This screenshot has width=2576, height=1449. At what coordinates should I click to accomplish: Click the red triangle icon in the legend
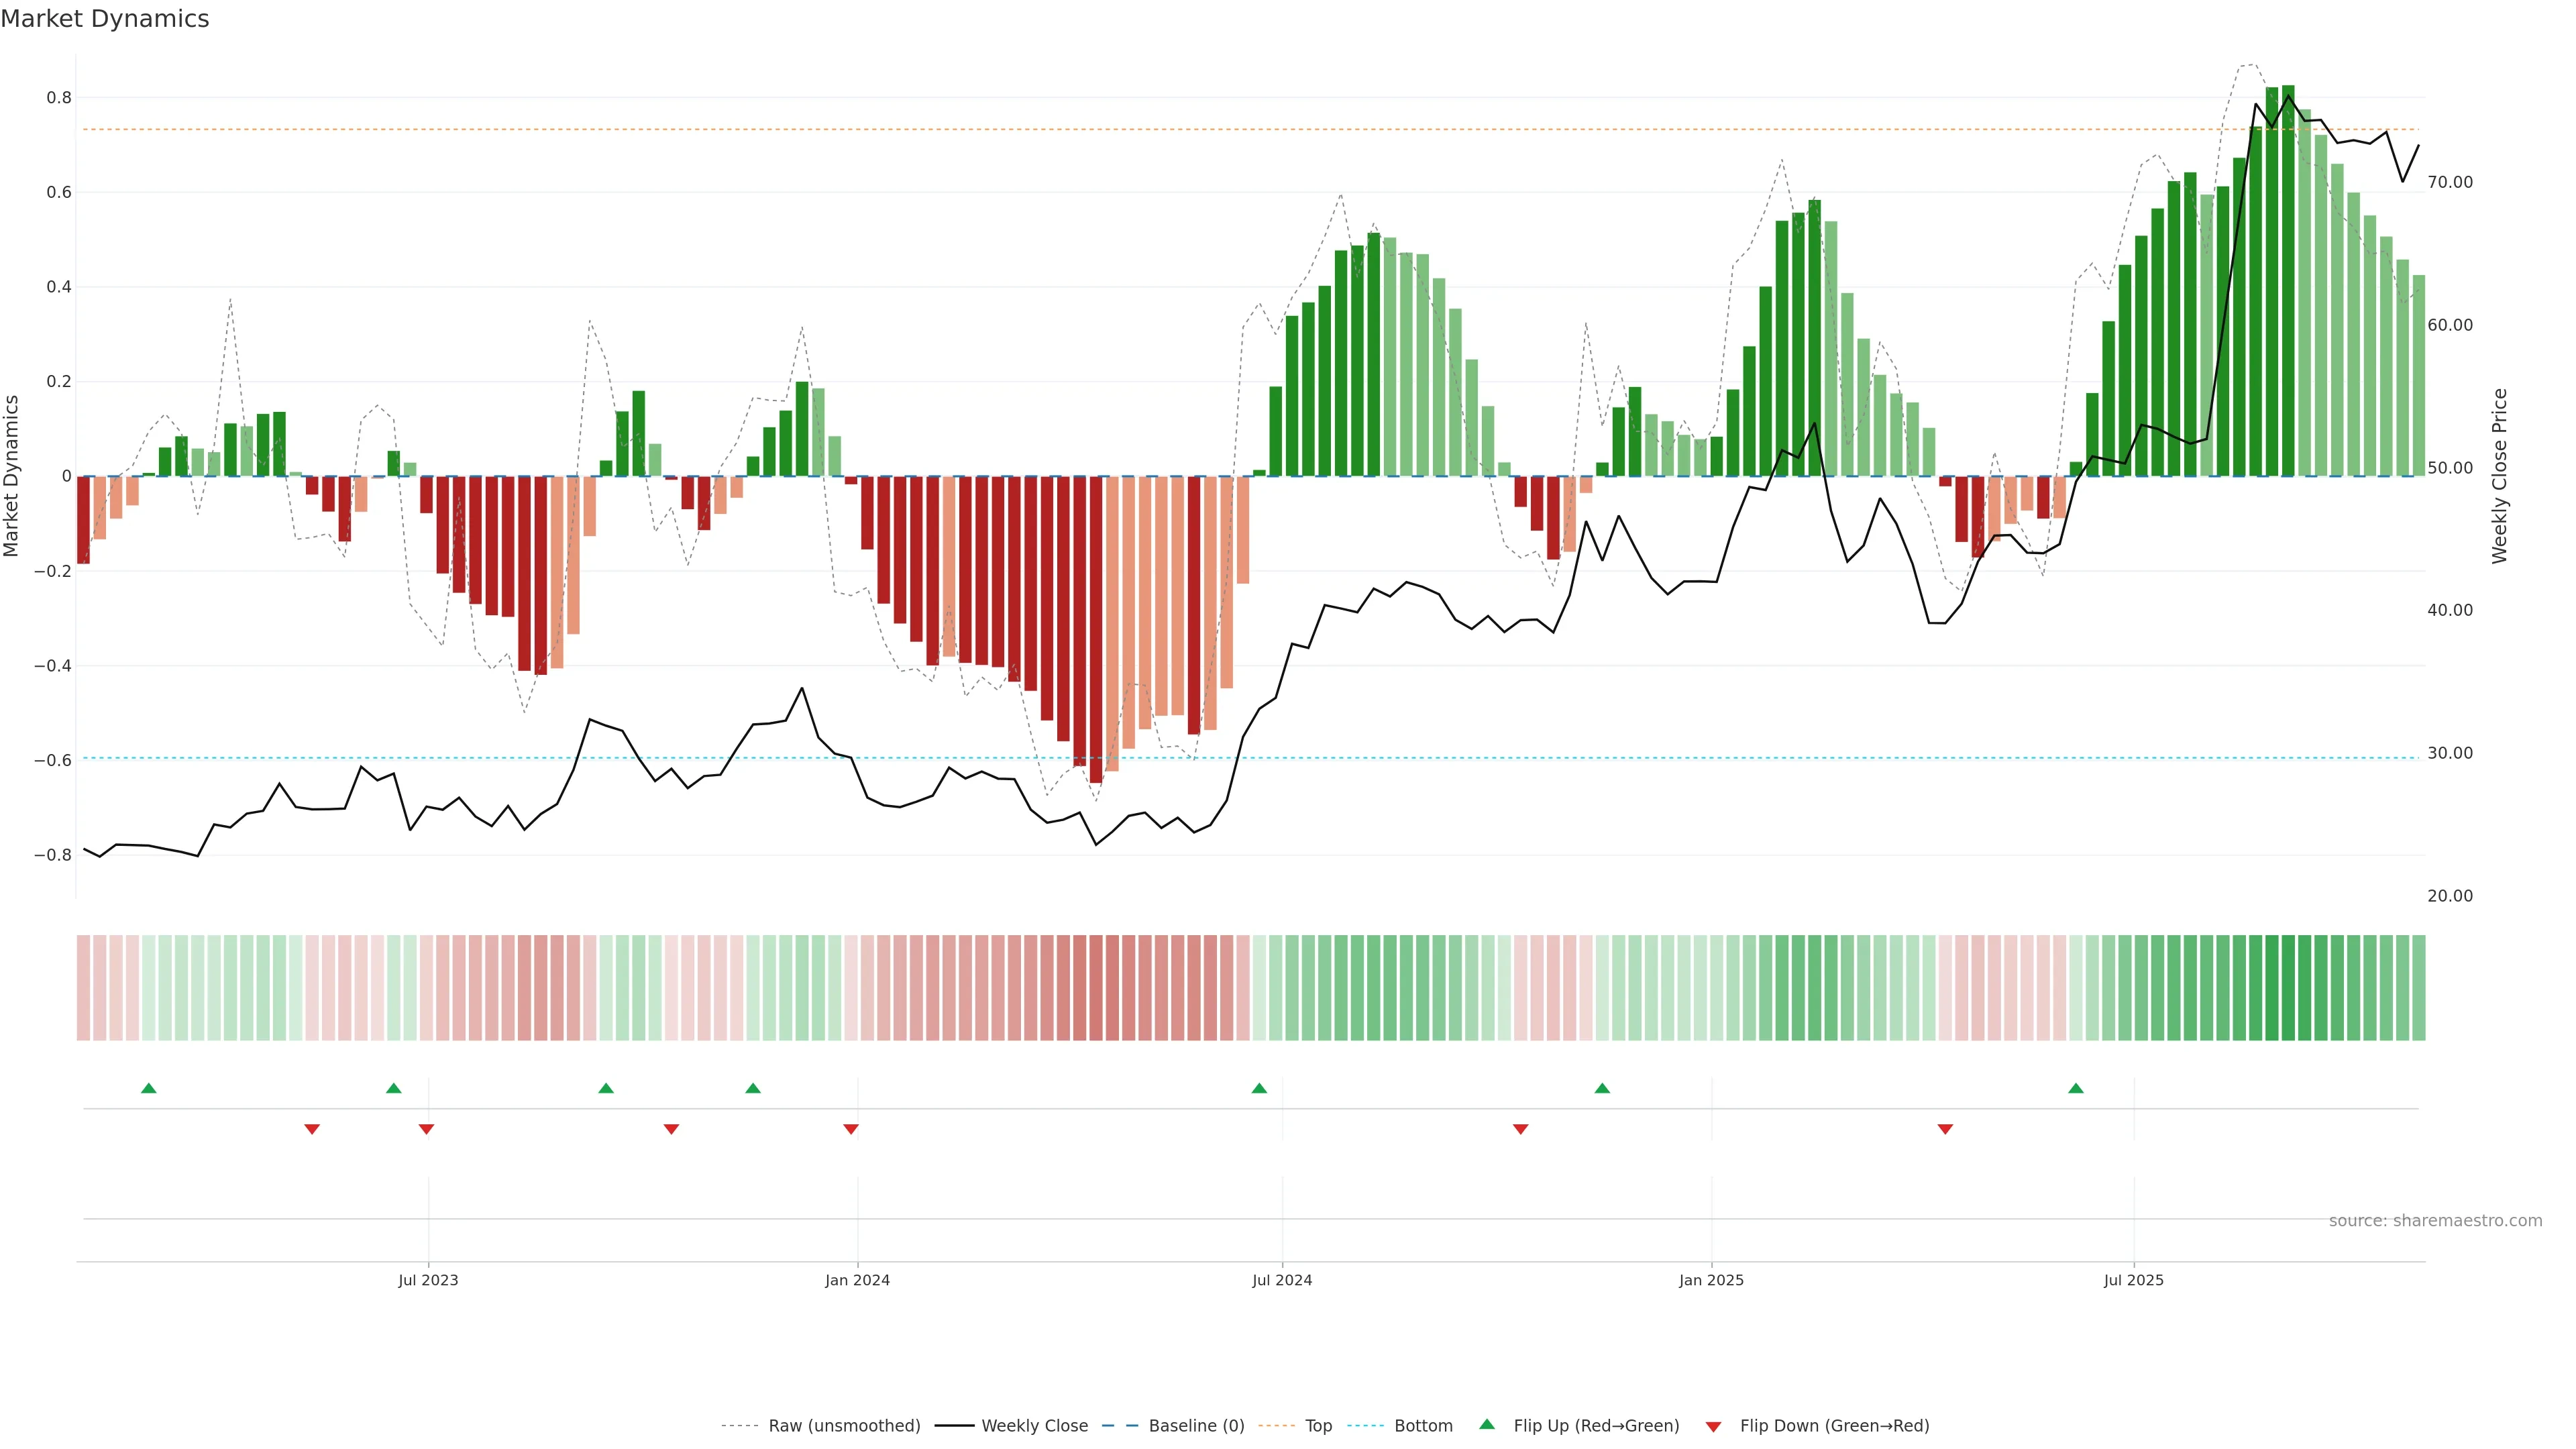[x=1714, y=1426]
